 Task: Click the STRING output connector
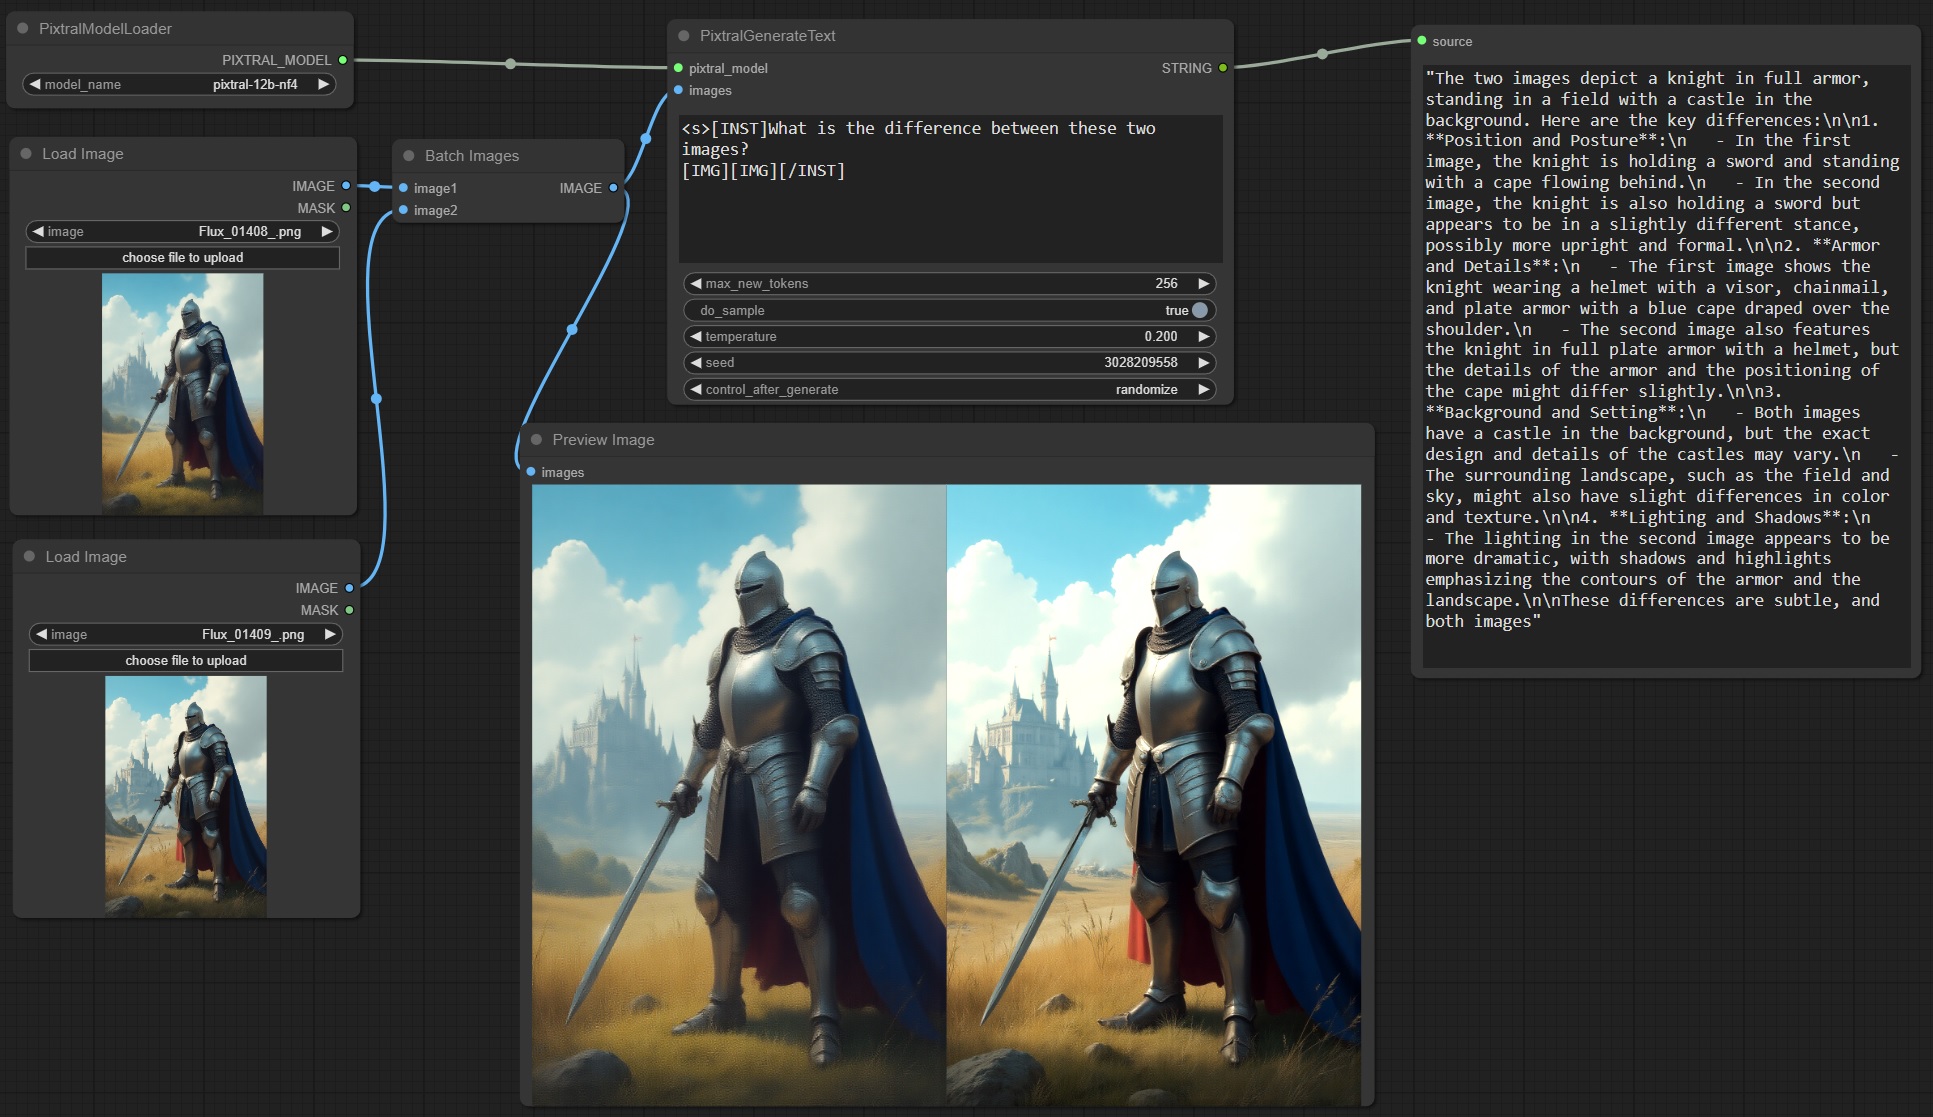pos(1222,68)
